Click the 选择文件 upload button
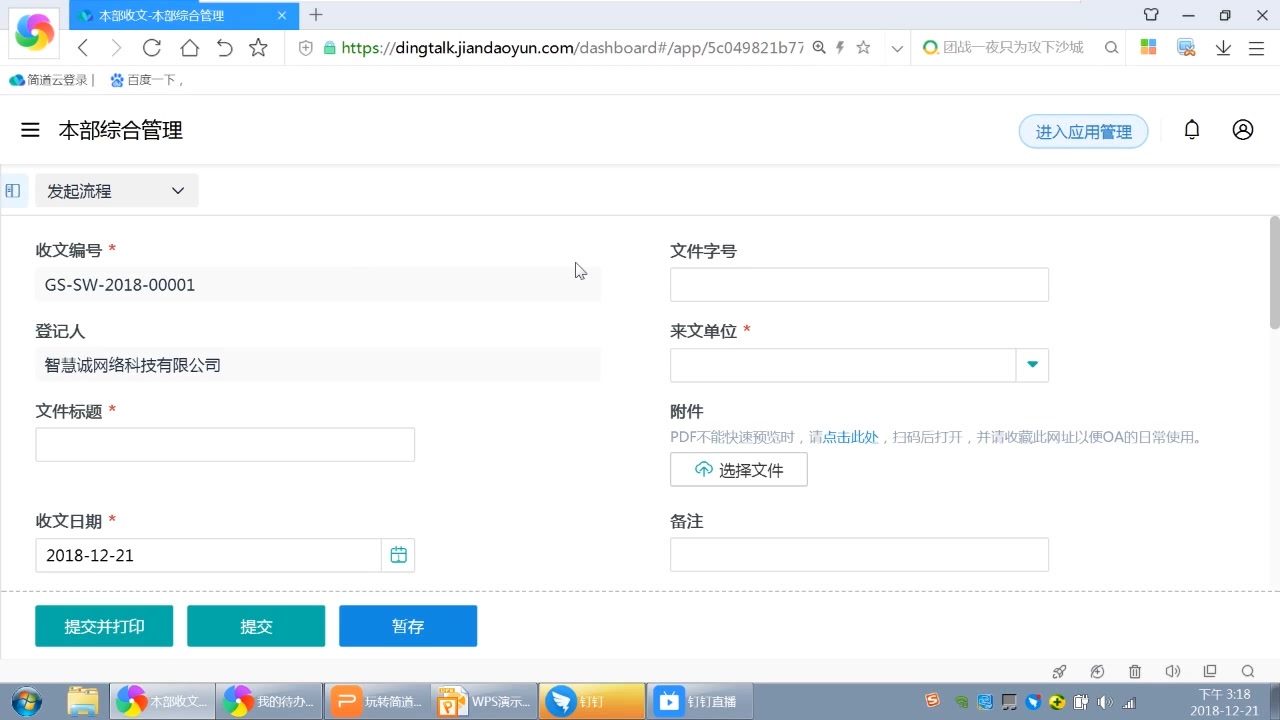The image size is (1280, 720). (739, 470)
